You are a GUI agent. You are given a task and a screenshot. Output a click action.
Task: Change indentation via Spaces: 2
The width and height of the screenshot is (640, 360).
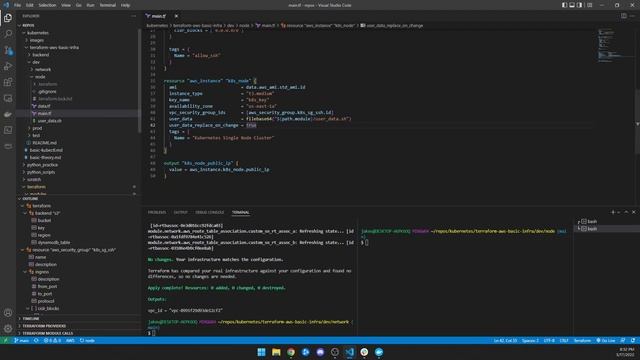(530, 340)
